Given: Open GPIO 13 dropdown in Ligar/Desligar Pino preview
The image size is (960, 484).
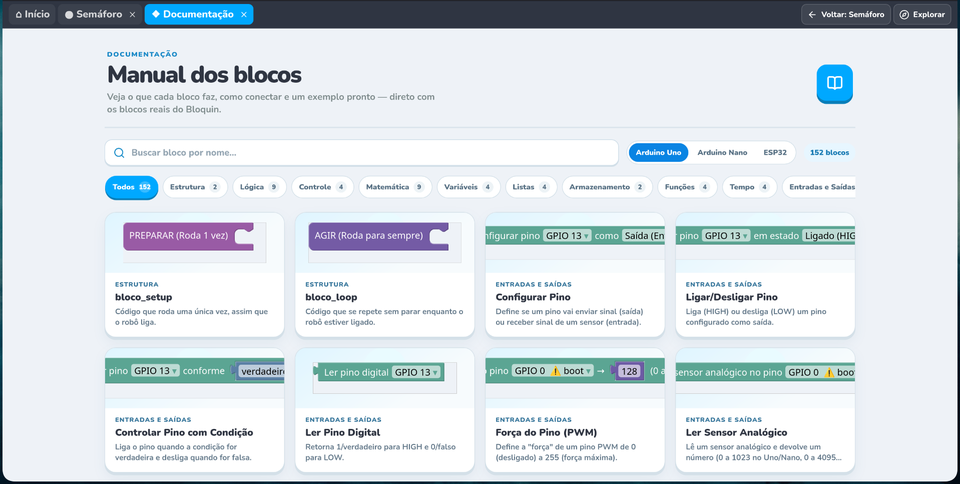Looking at the screenshot, I should click(x=726, y=236).
